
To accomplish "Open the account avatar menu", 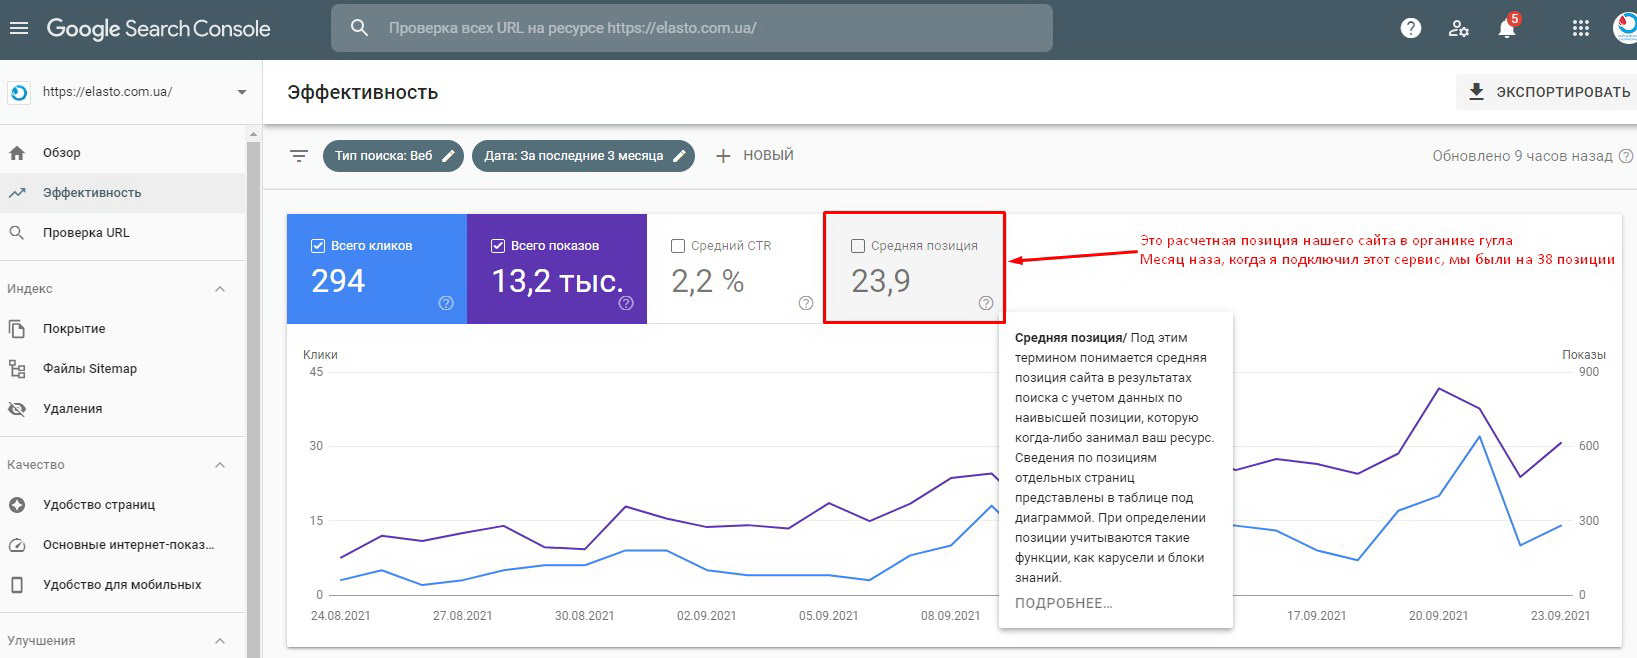I will (1626, 28).
